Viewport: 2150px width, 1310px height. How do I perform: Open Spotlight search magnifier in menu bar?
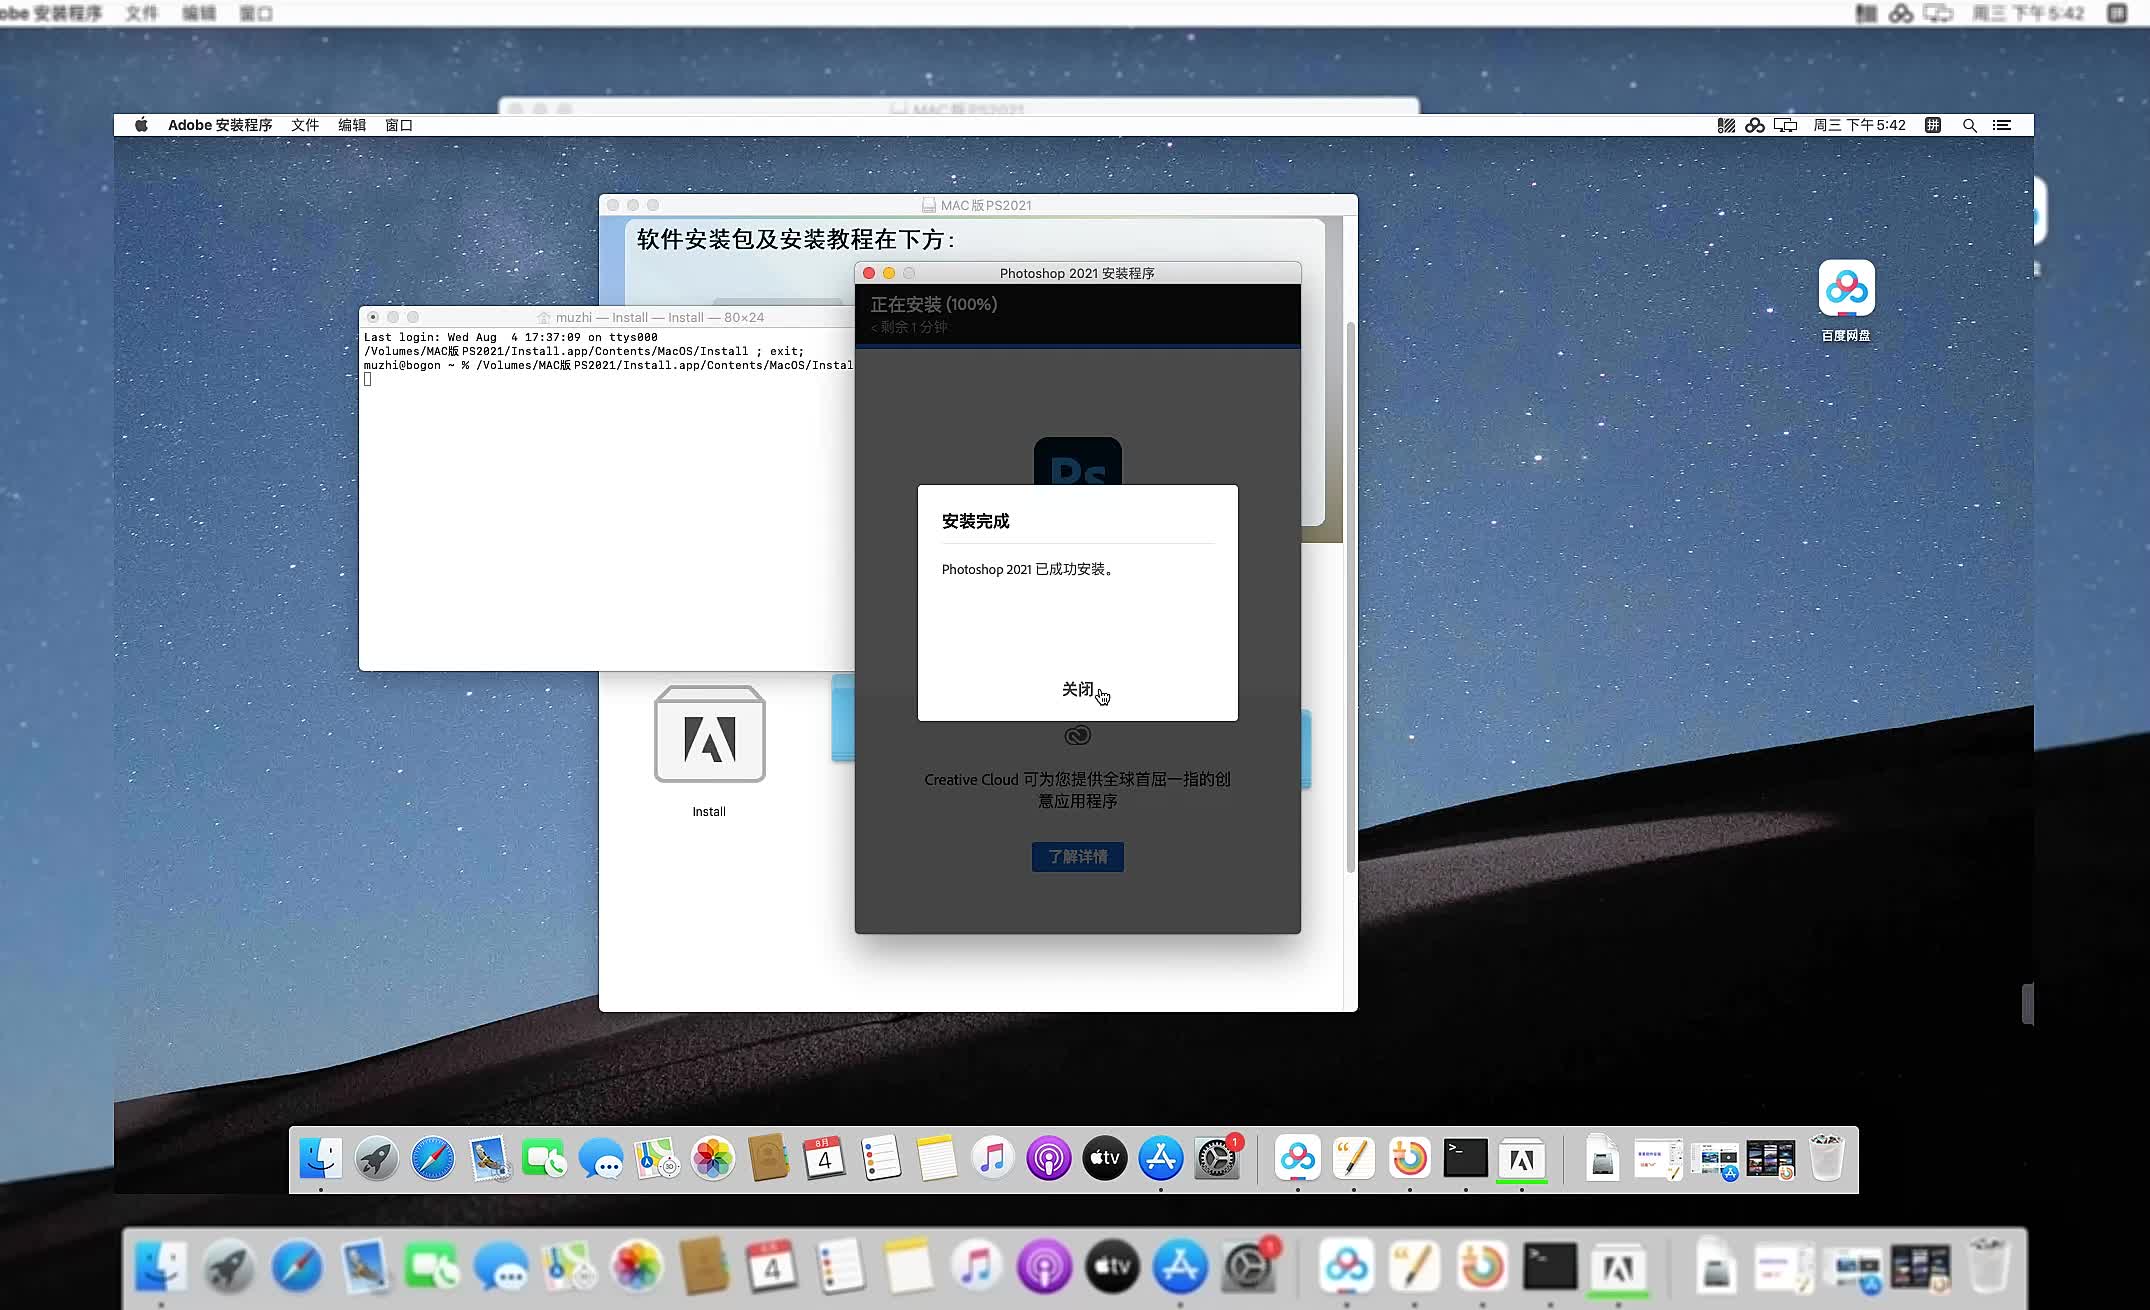[x=1969, y=125]
